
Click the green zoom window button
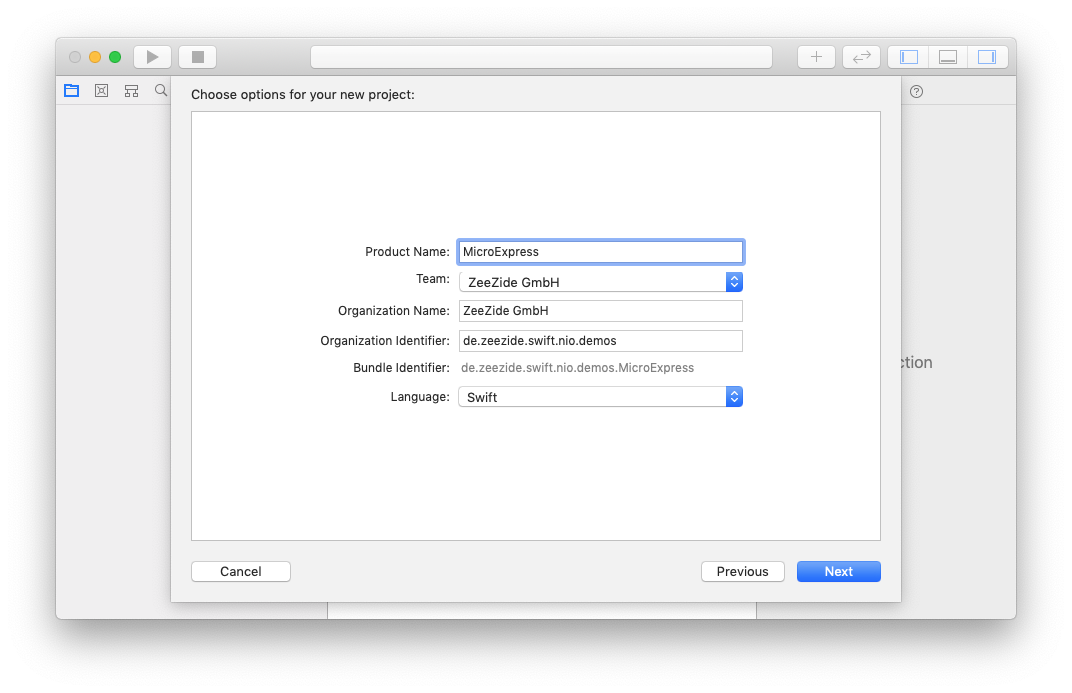[115, 57]
